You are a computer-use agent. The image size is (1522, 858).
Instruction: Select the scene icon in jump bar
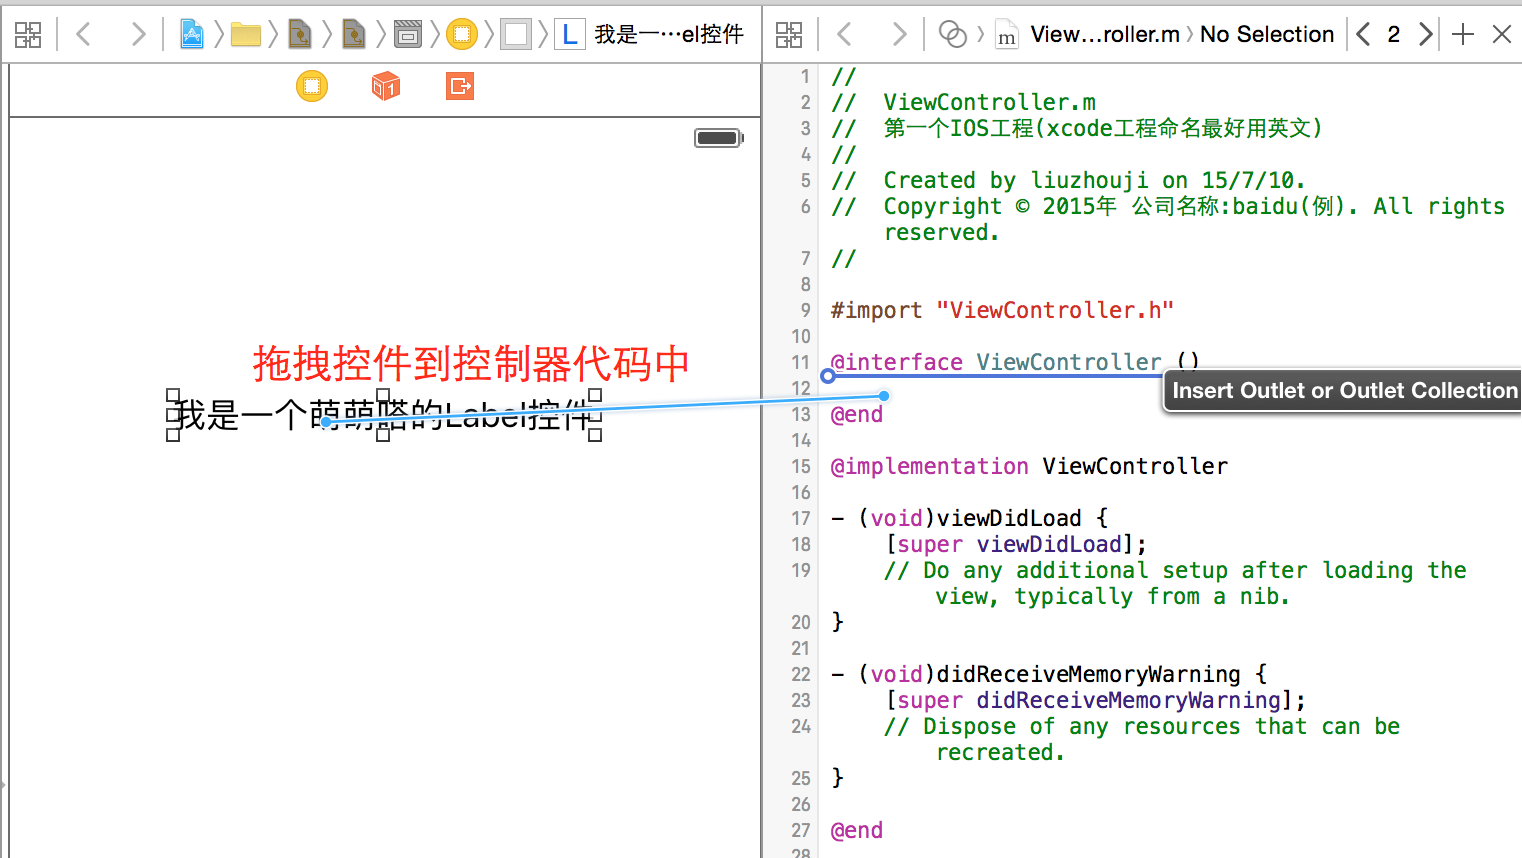click(x=408, y=35)
